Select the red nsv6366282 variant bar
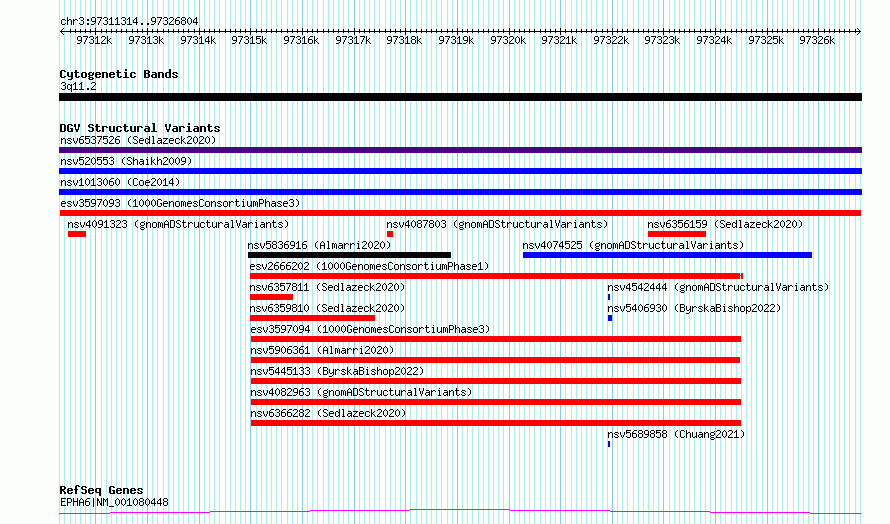890x524 pixels. pos(496,423)
